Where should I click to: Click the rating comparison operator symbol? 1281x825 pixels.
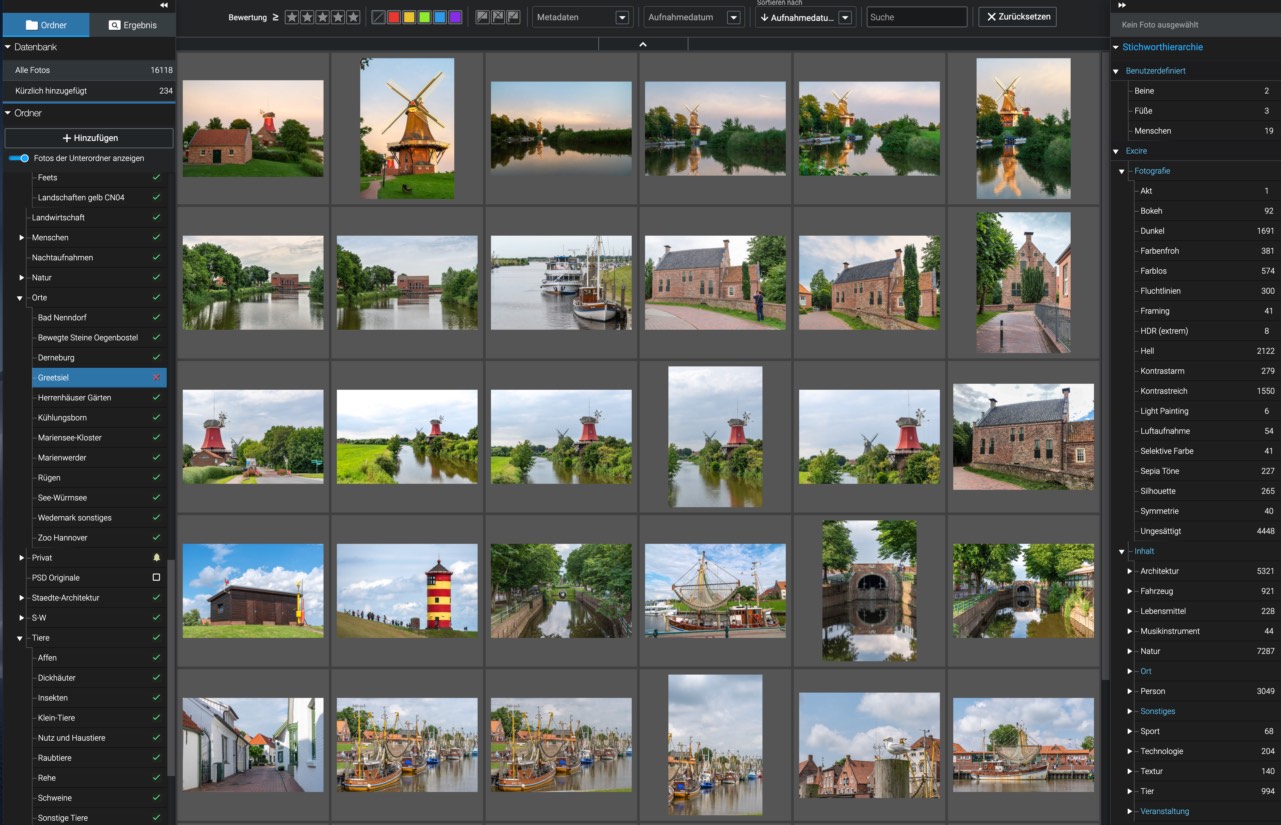[x=275, y=17]
